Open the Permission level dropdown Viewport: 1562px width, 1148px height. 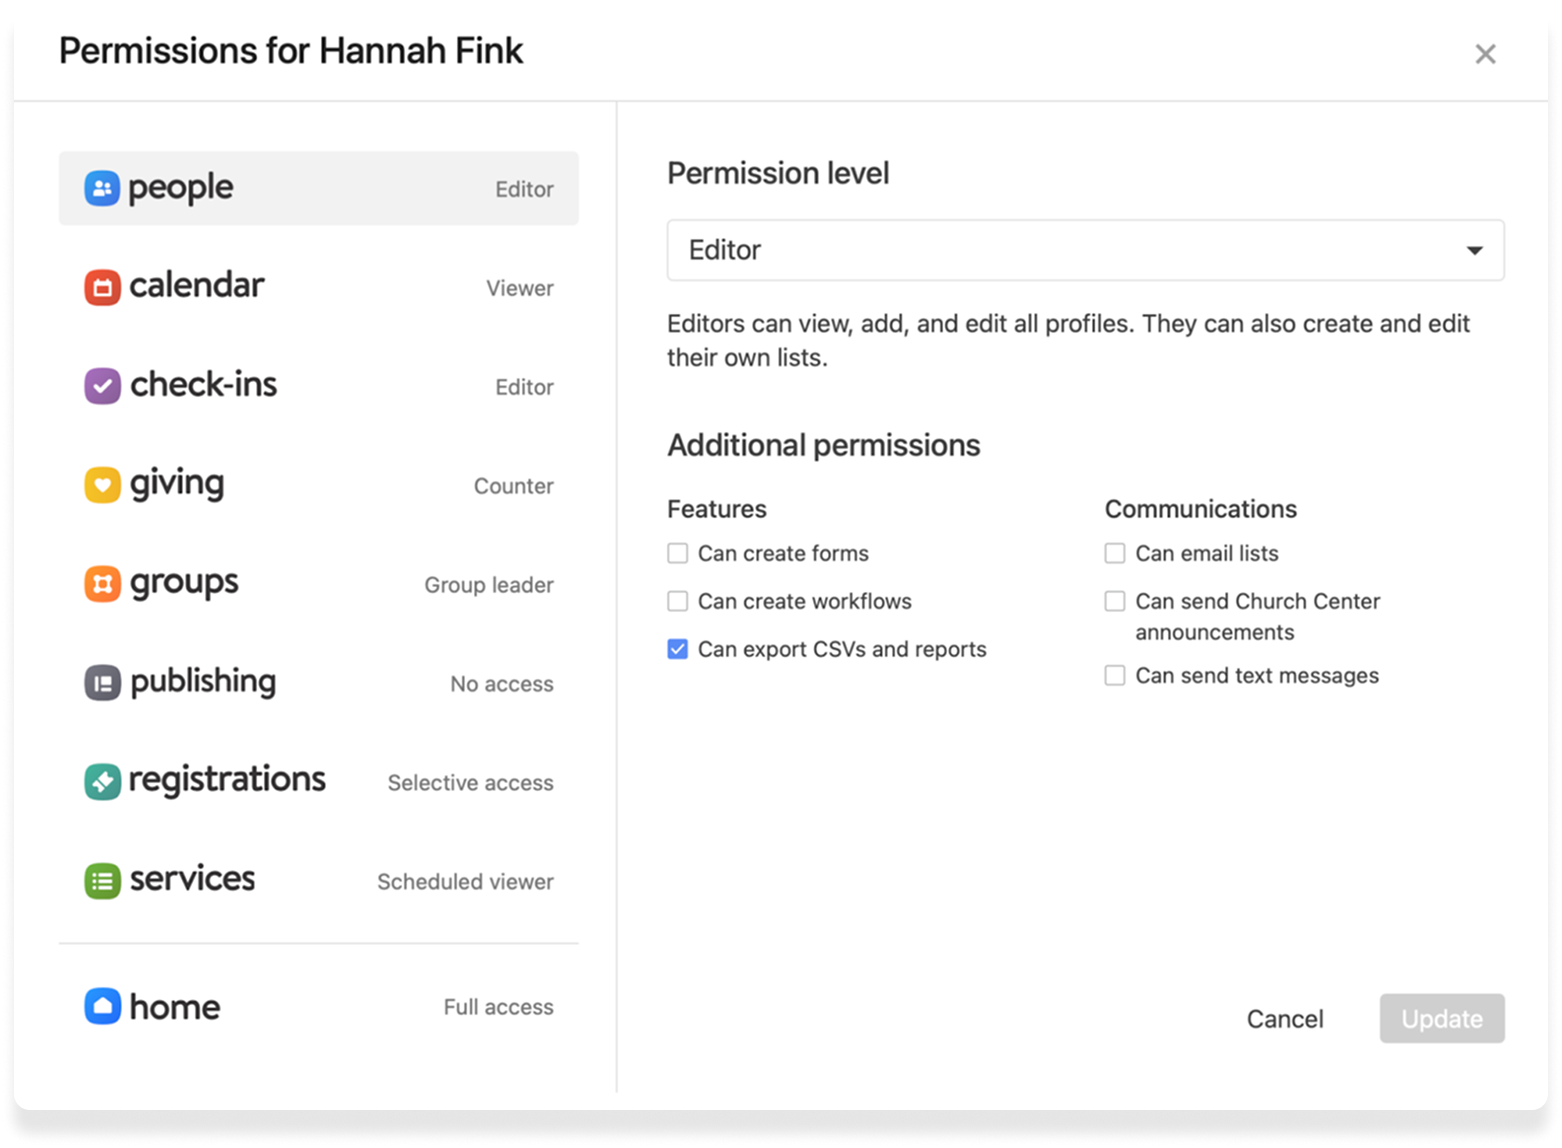1084,250
